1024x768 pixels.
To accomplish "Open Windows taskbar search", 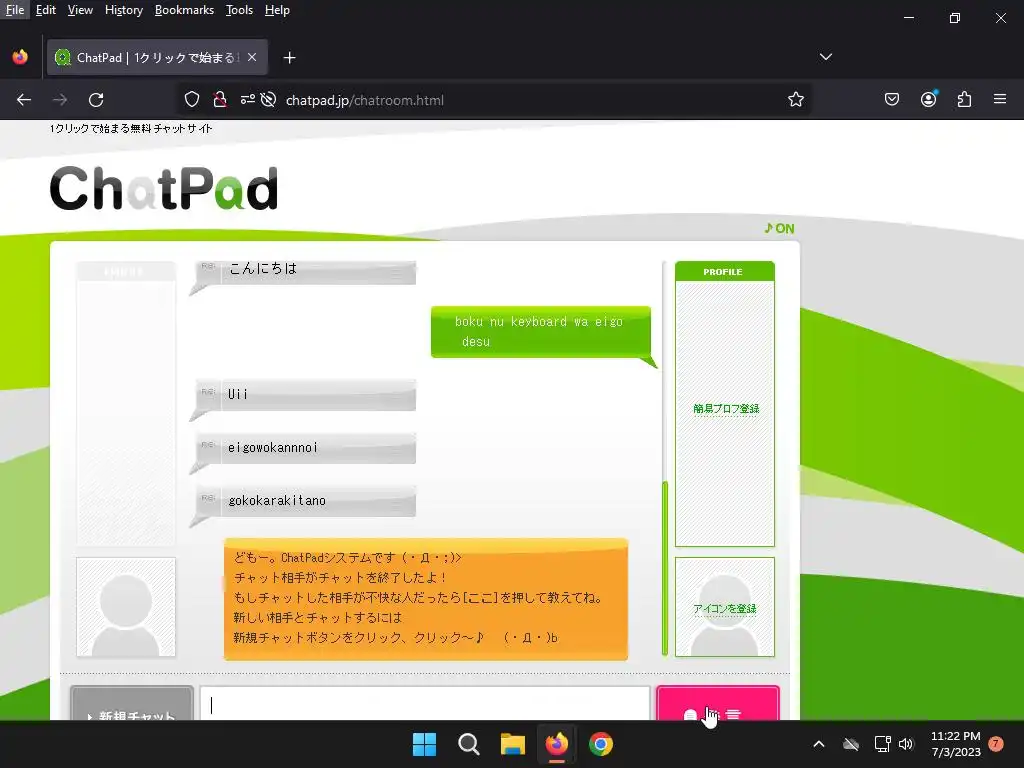I will [x=468, y=744].
